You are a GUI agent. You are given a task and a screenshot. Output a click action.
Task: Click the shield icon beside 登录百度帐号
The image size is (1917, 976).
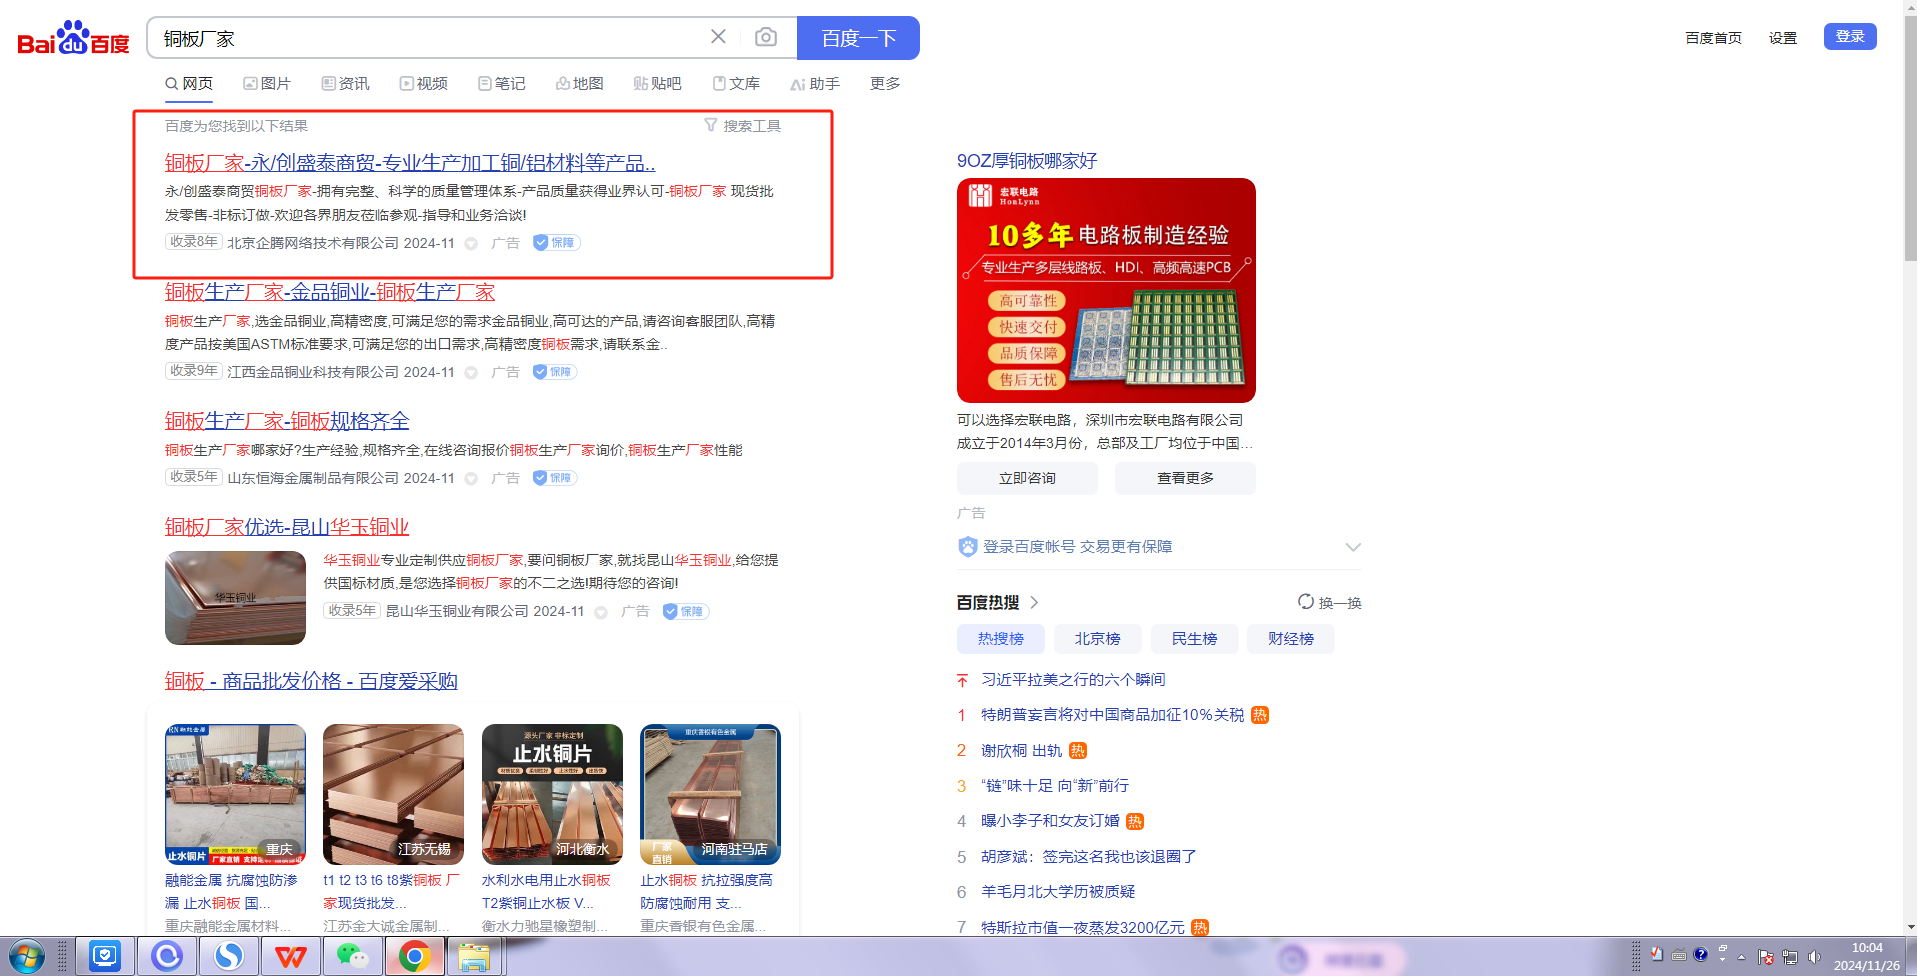point(967,547)
